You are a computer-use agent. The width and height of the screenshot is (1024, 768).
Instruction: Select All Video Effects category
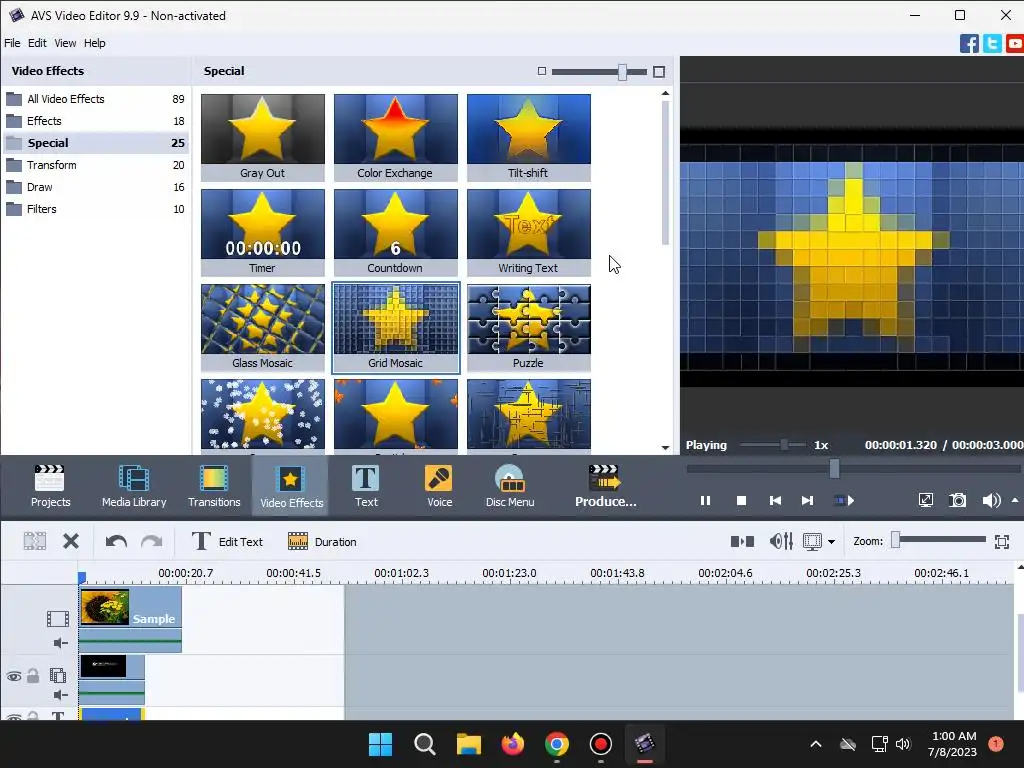point(95,99)
